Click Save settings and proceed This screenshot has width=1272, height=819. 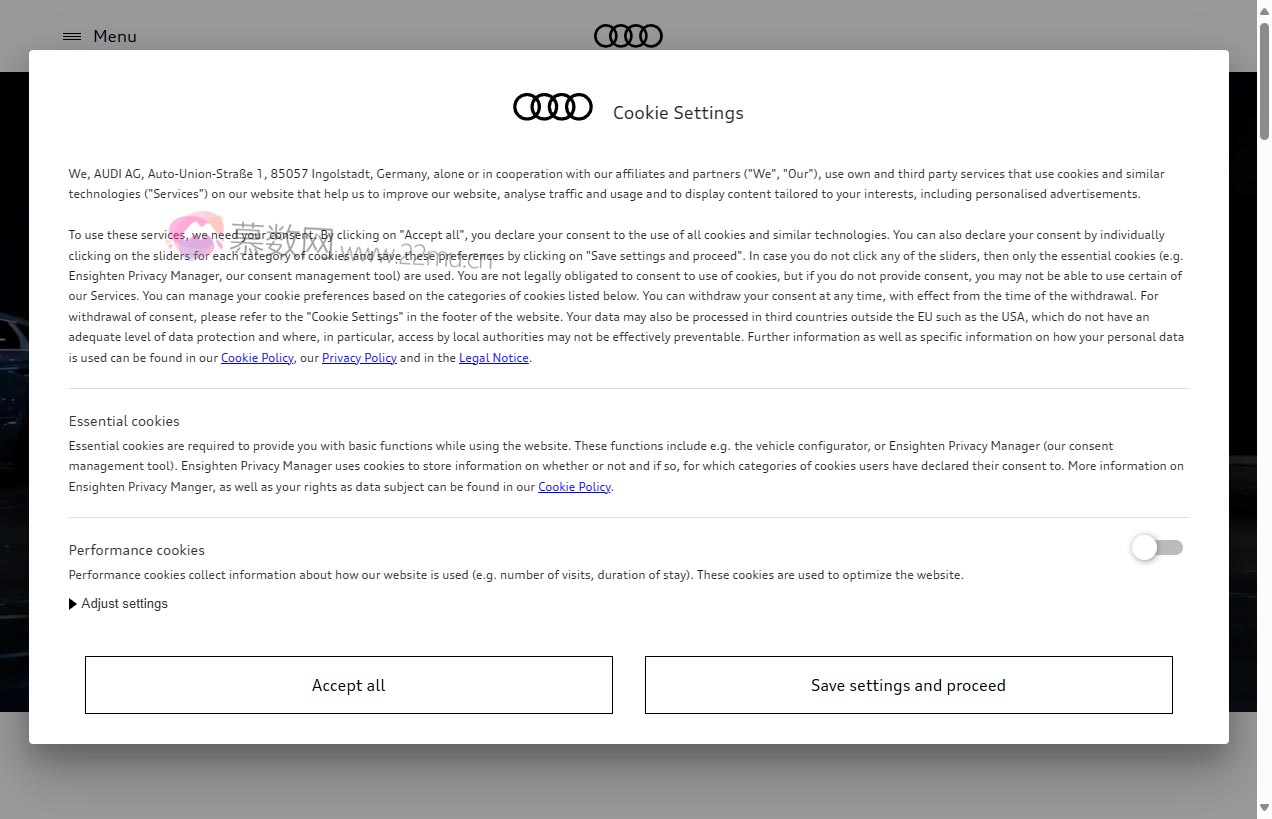(908, 685)
